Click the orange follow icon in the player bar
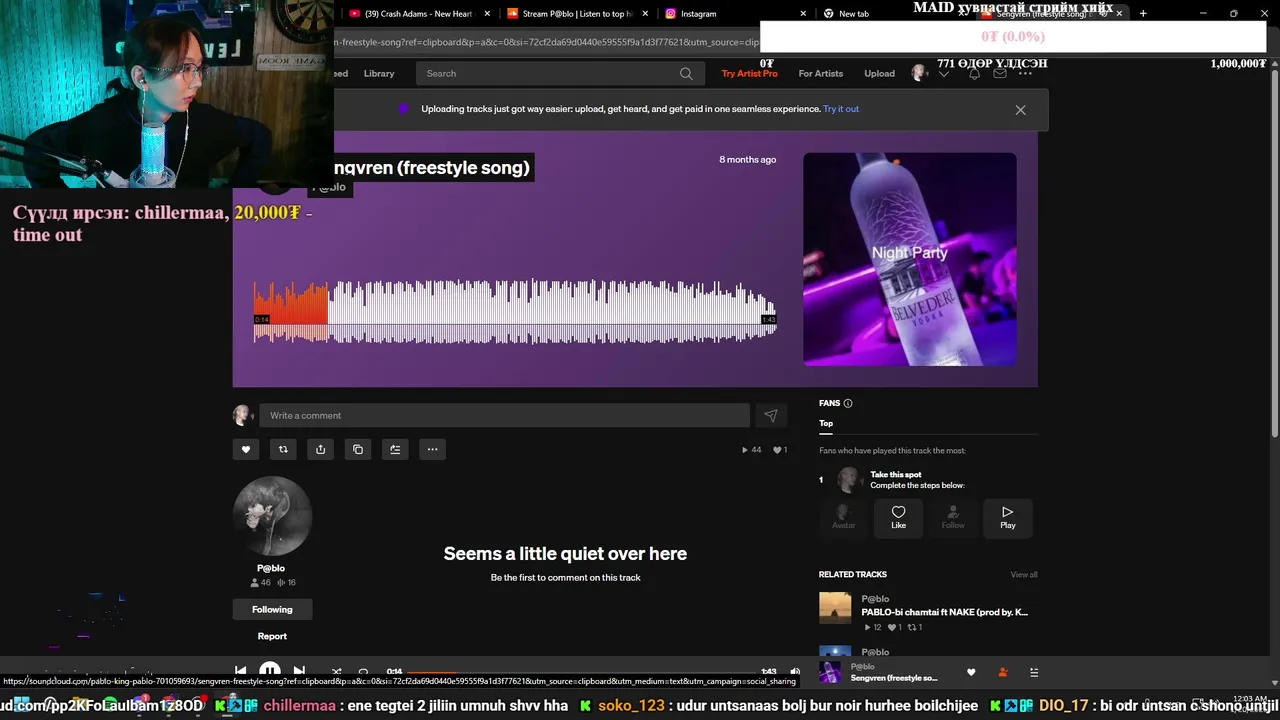 1002,672
